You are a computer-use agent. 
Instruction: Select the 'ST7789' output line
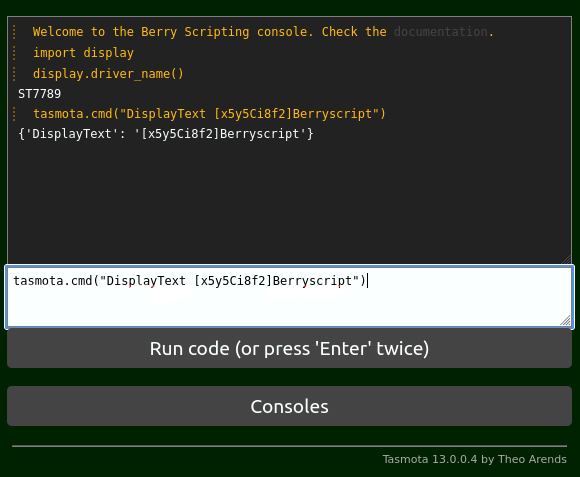pyautogui.click(x=40, y=94)
